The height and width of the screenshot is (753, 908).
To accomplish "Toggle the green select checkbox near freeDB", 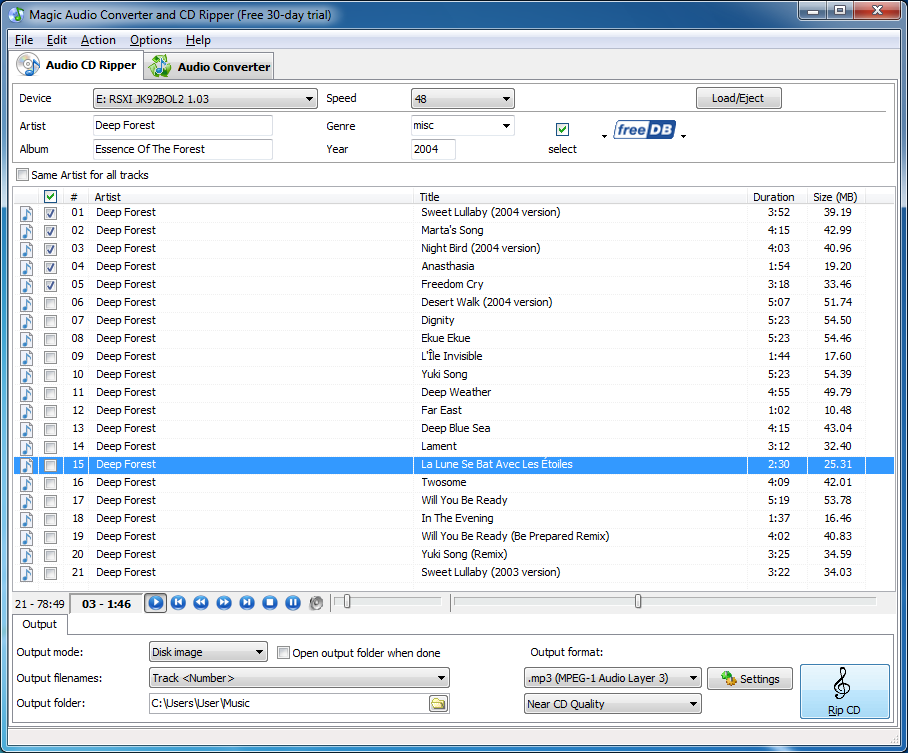I will pyautogui.click(x=562, y=129).
